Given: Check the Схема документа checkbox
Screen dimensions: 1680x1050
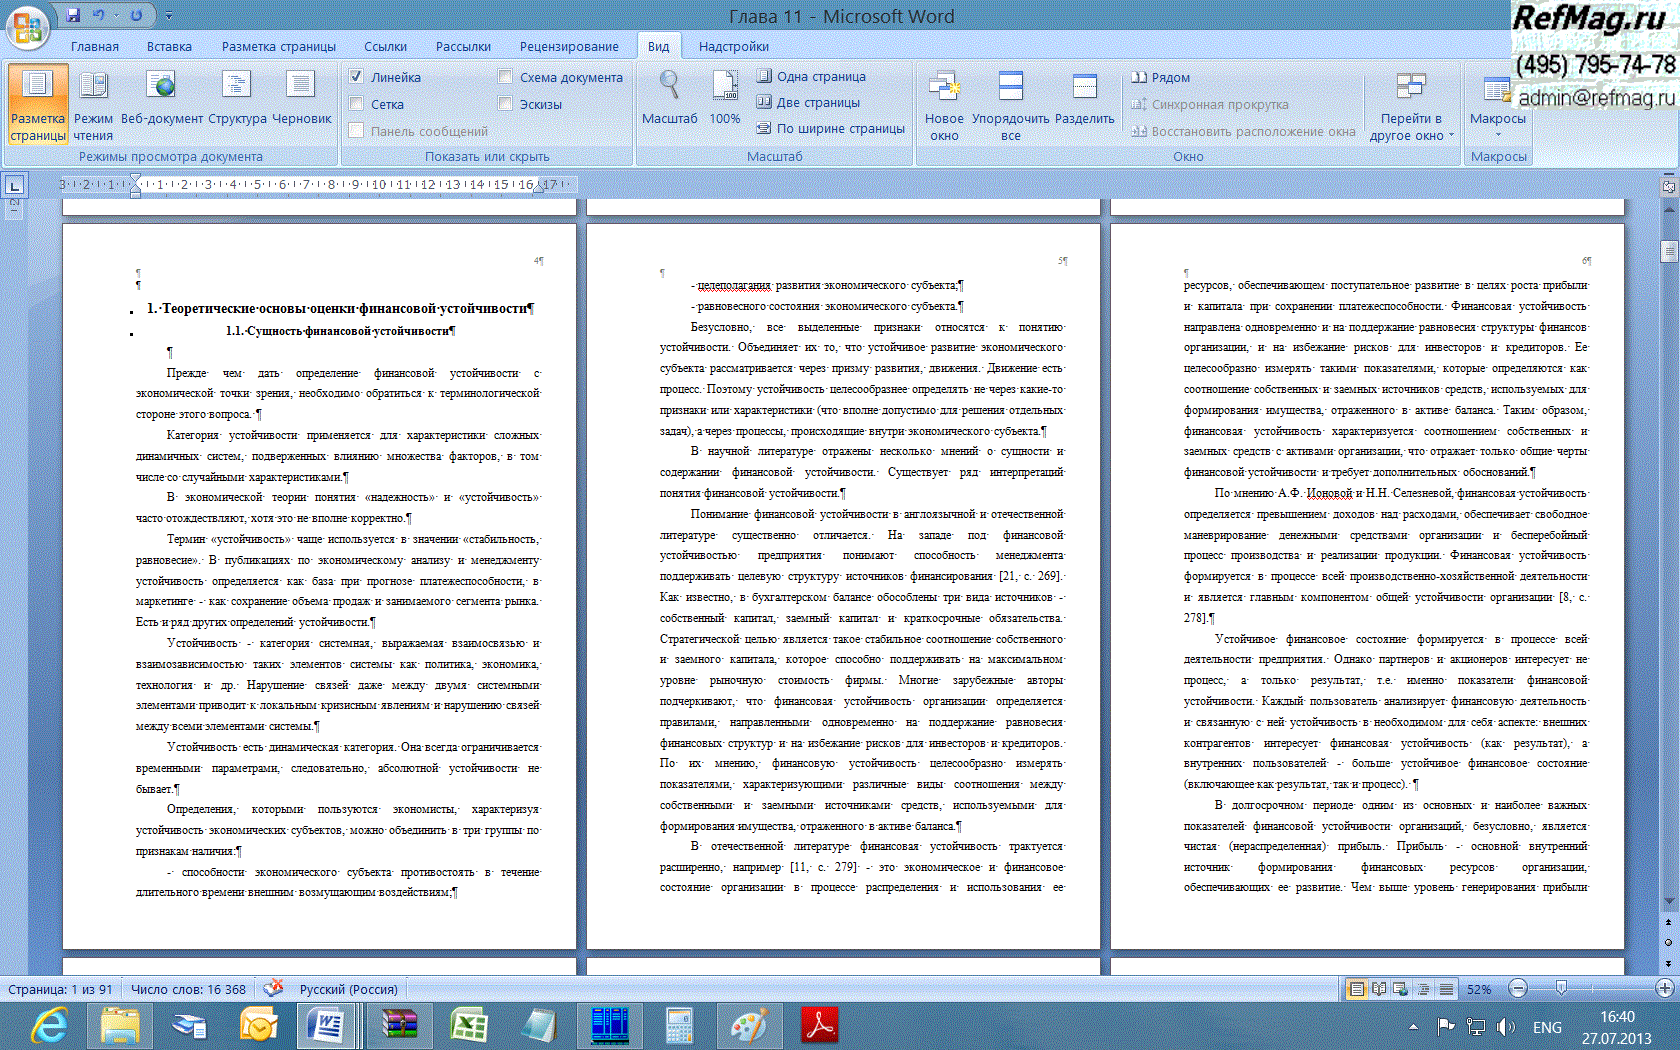Looking at the screenshot, I should (x=505, y=77).
